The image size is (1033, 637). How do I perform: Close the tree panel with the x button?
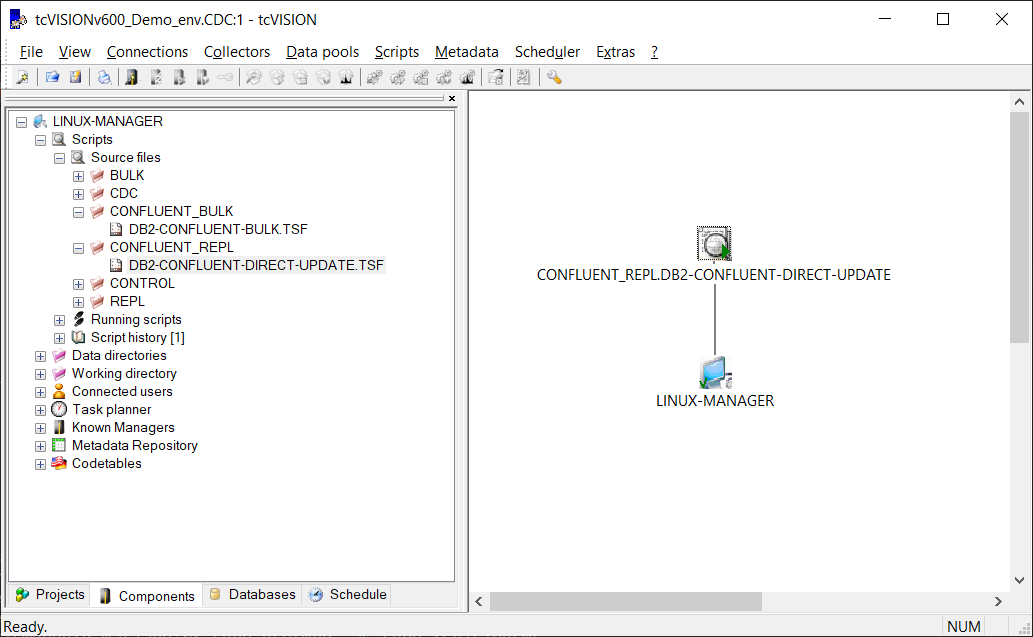click(452, 98)
